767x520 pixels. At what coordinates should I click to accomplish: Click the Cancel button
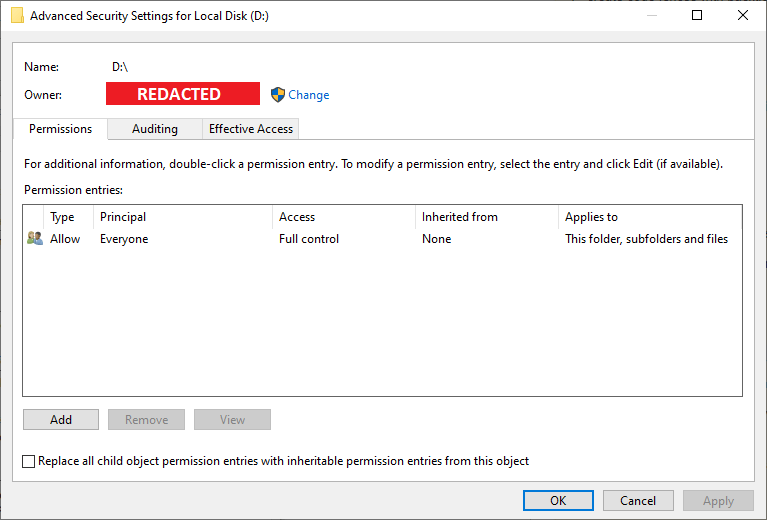pos(638,501)
